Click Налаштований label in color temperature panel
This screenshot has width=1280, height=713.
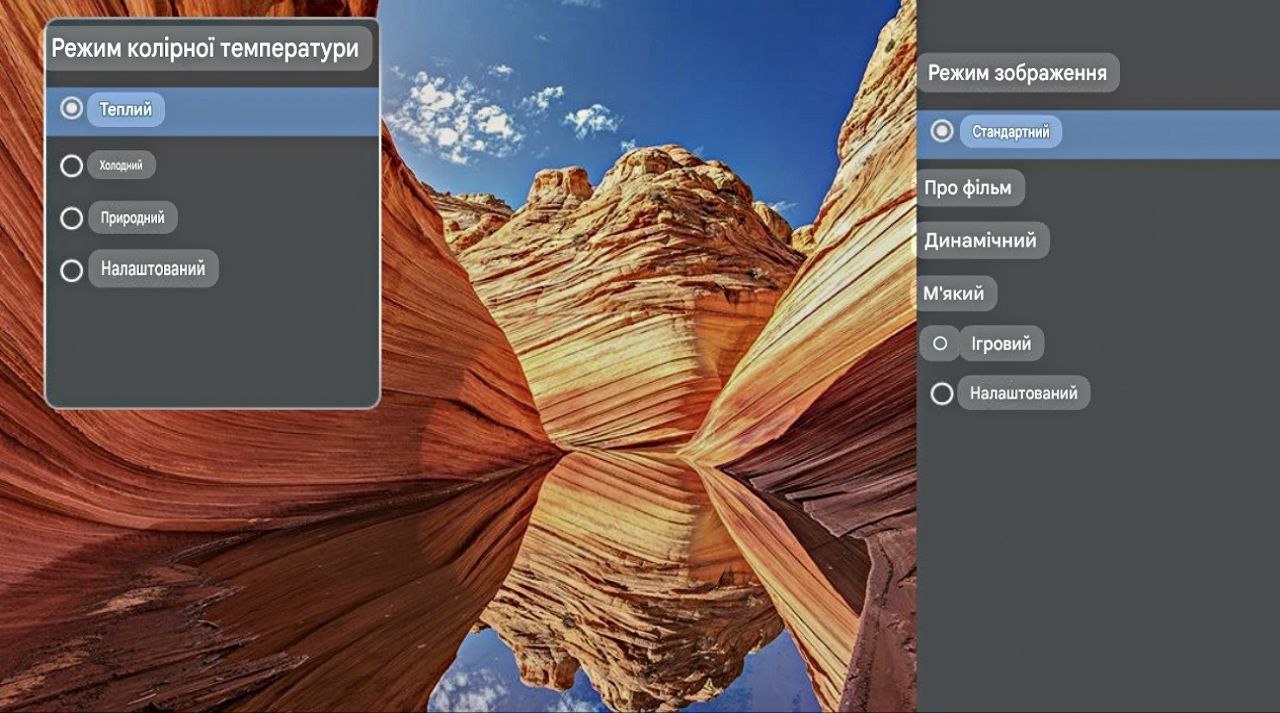(153, 269)
